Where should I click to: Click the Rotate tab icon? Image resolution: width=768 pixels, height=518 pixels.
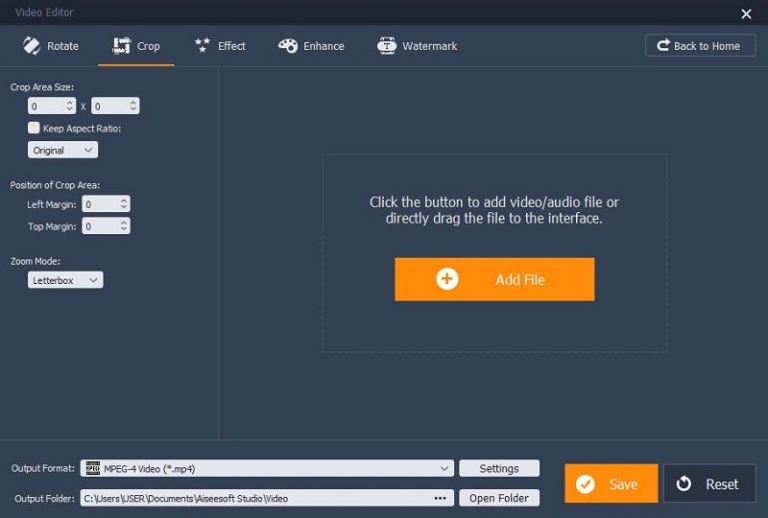[31, 46]
